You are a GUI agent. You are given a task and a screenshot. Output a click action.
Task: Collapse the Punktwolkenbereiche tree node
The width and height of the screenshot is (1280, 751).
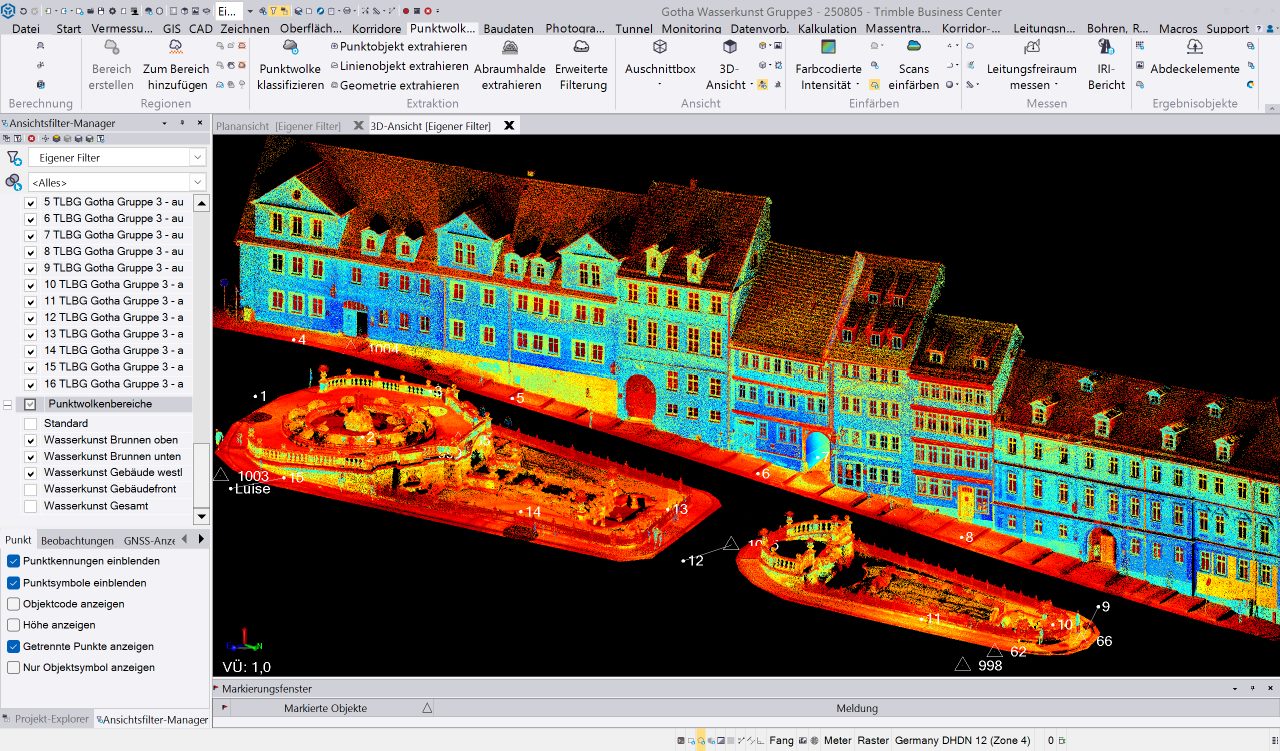tap(8, 405)
